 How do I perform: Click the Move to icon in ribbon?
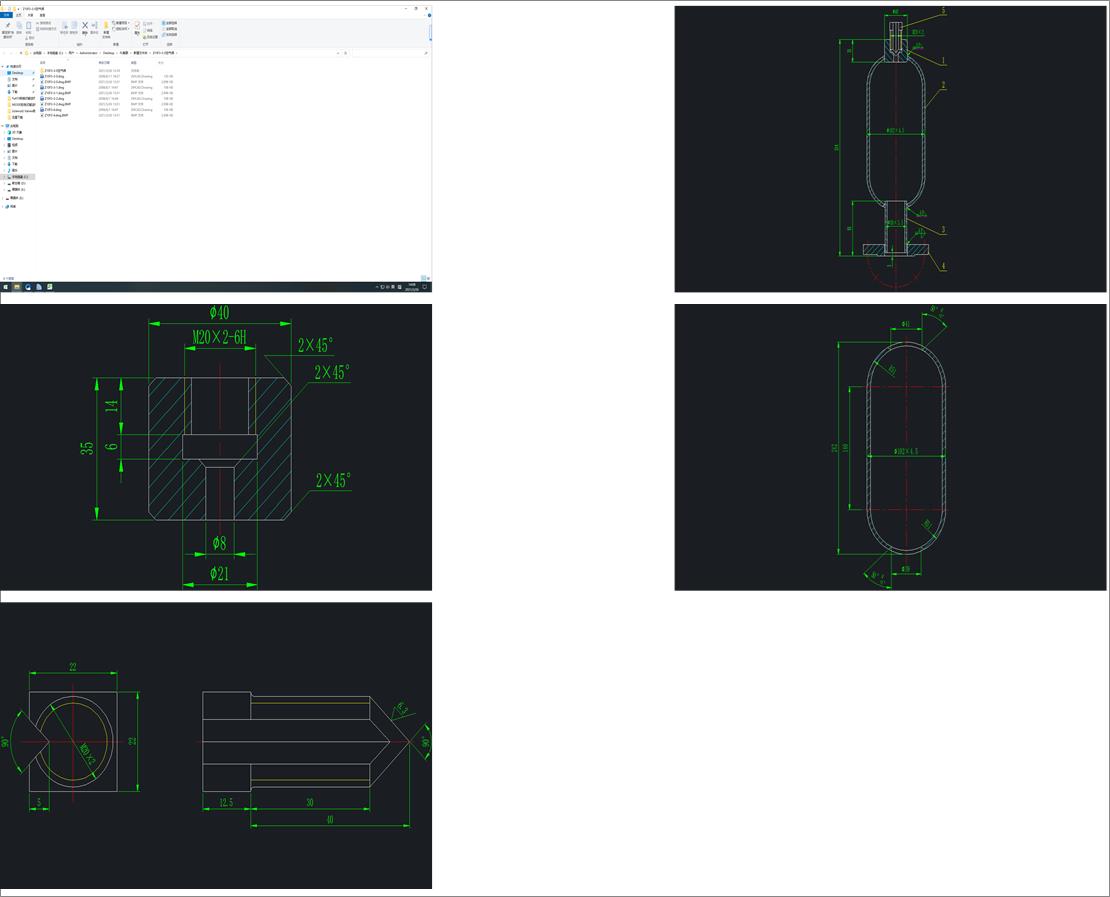click(64, 28)
